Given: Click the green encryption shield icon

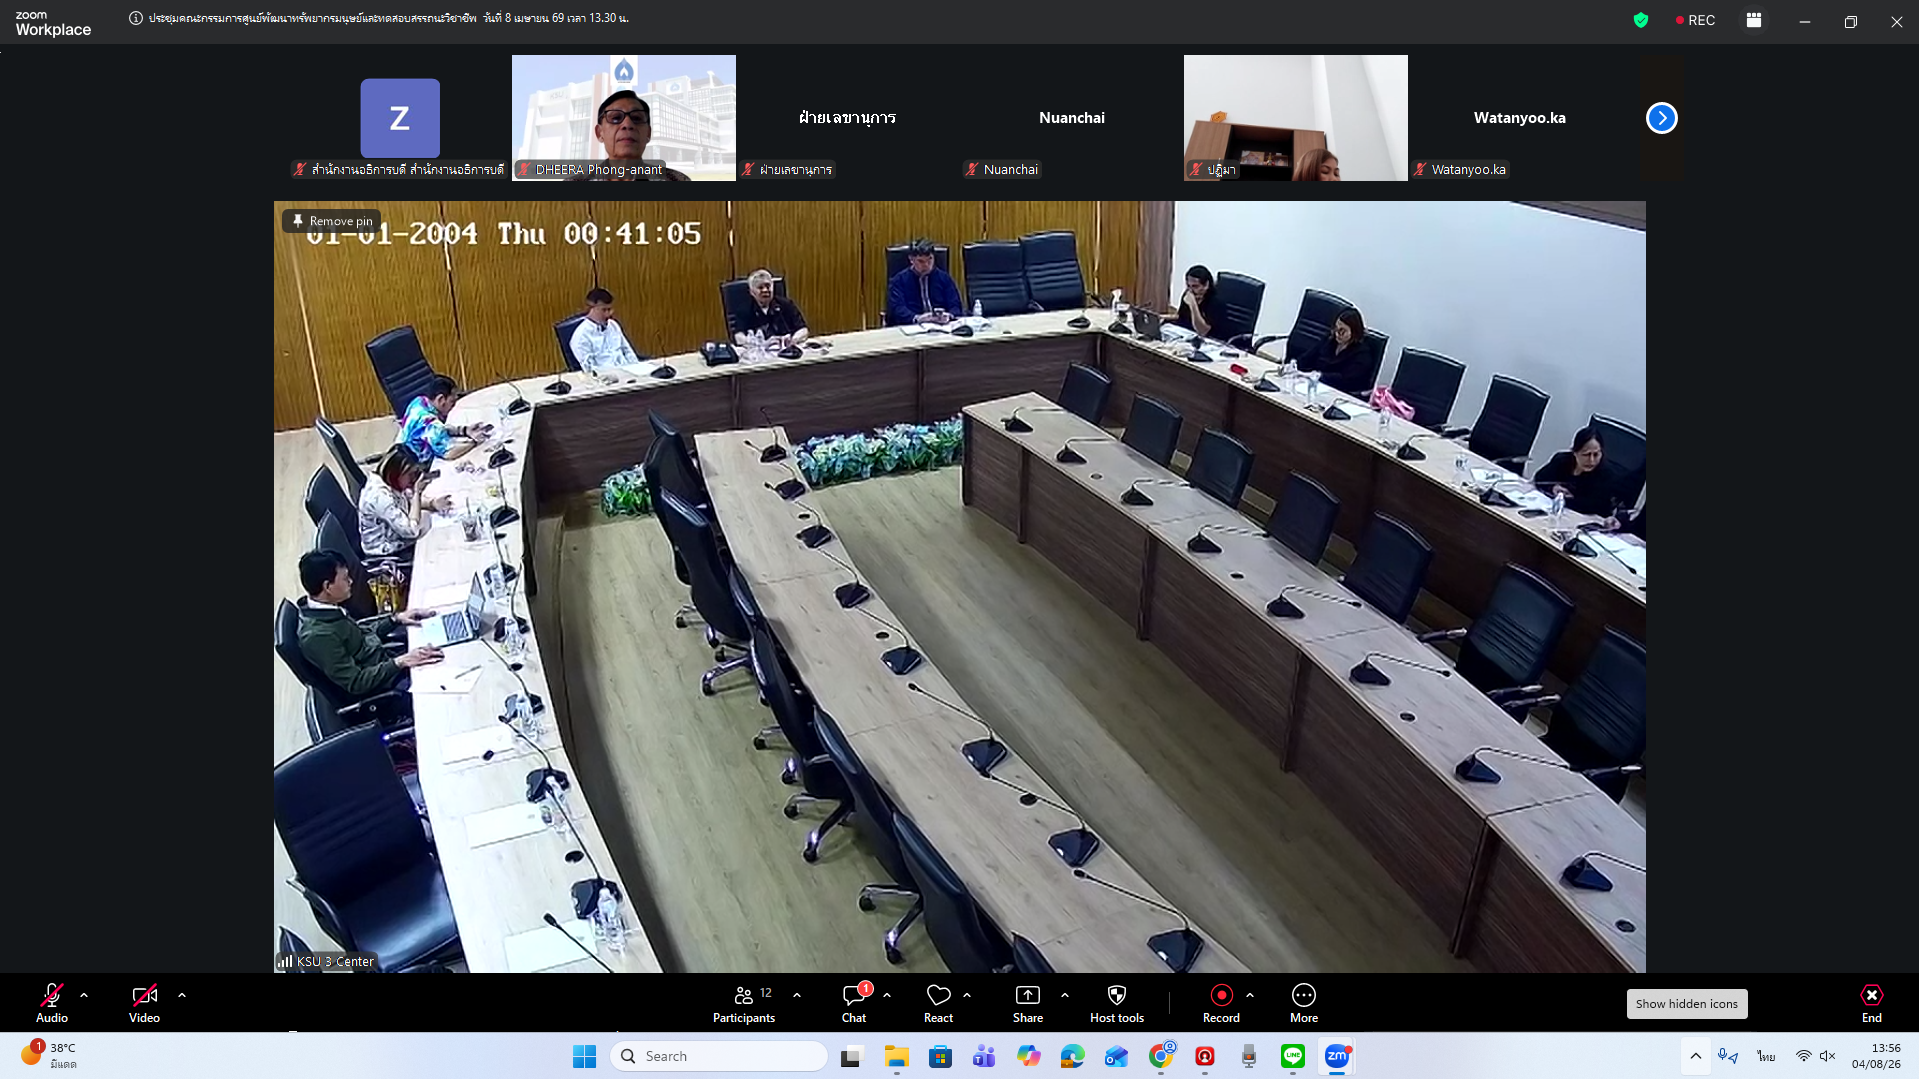Looking at the screenshot, I should [1641, 20].
